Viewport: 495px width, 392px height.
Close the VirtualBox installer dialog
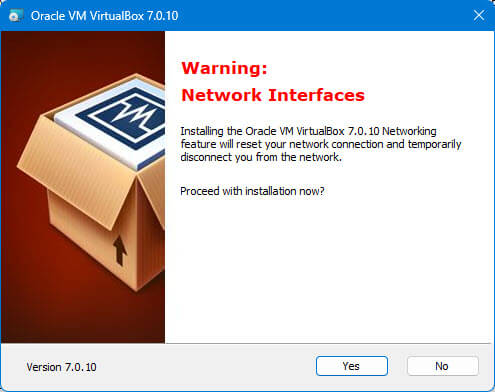point(479,15)
